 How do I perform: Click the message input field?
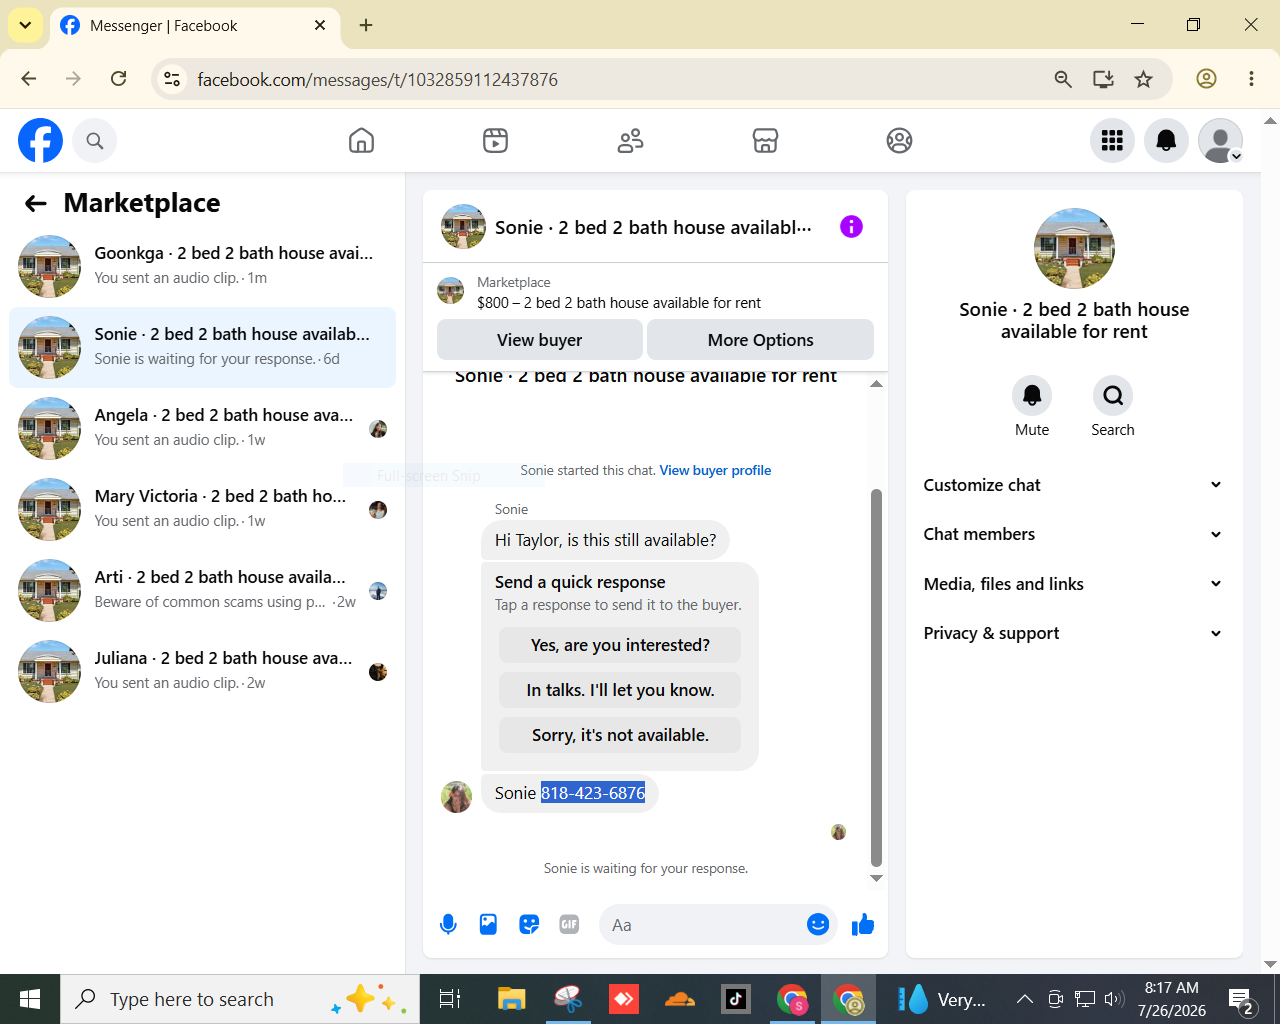(x=718, y=925)
